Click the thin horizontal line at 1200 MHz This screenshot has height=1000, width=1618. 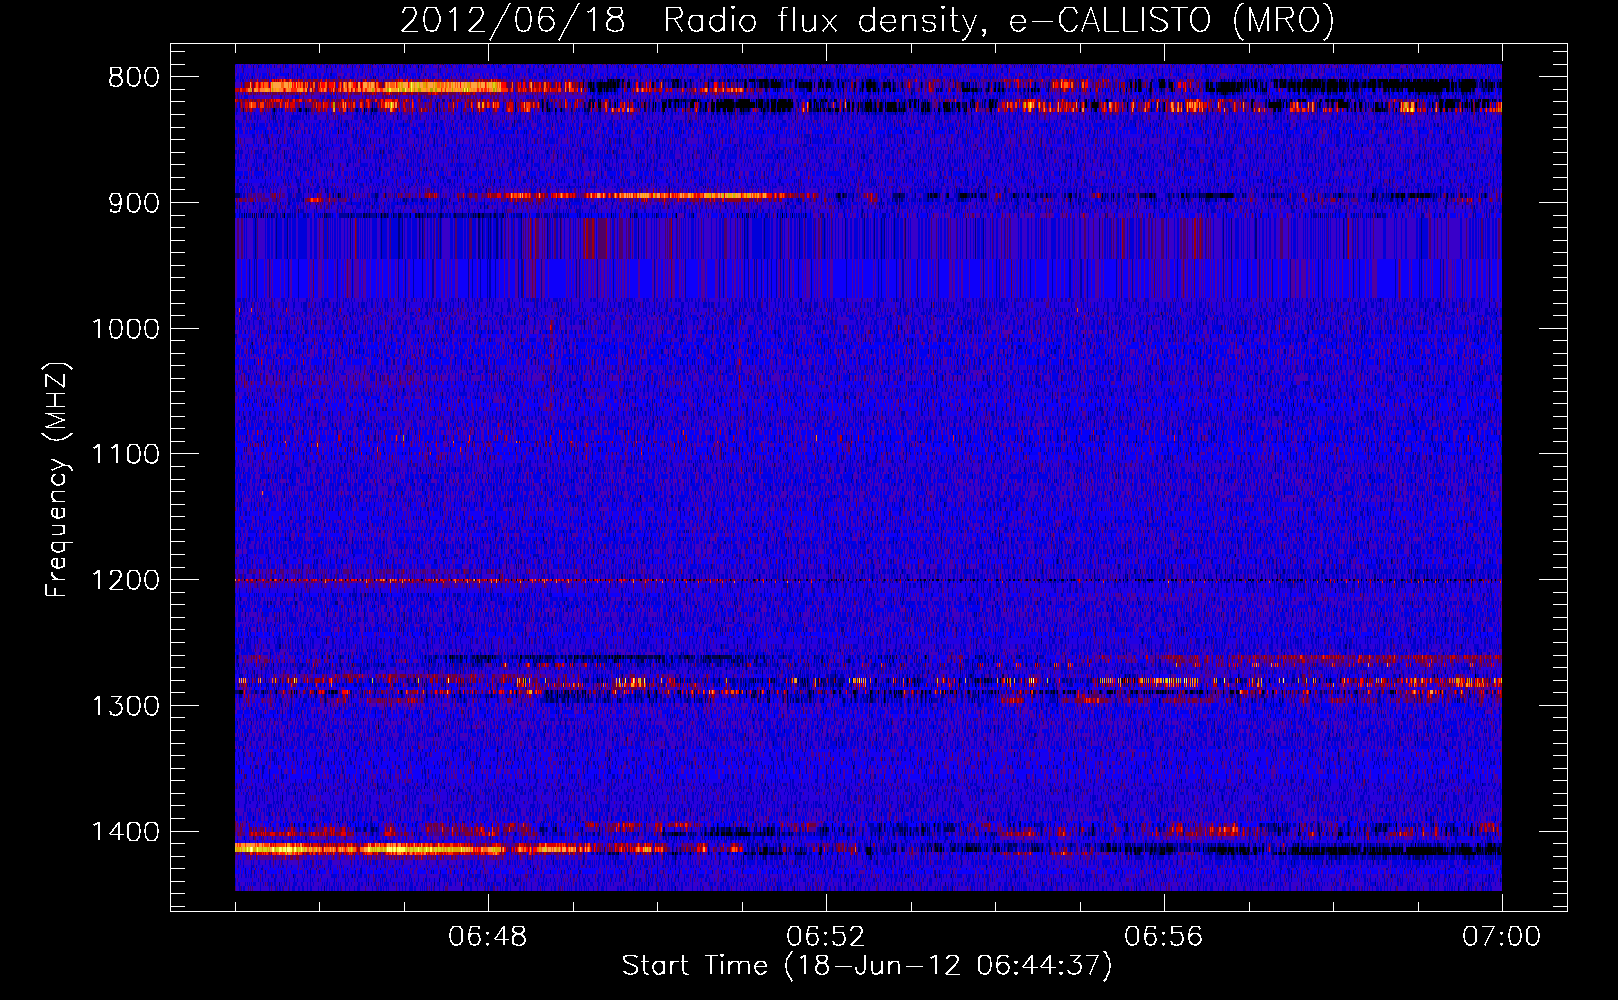pyautogui.click(x=868, y=581)
